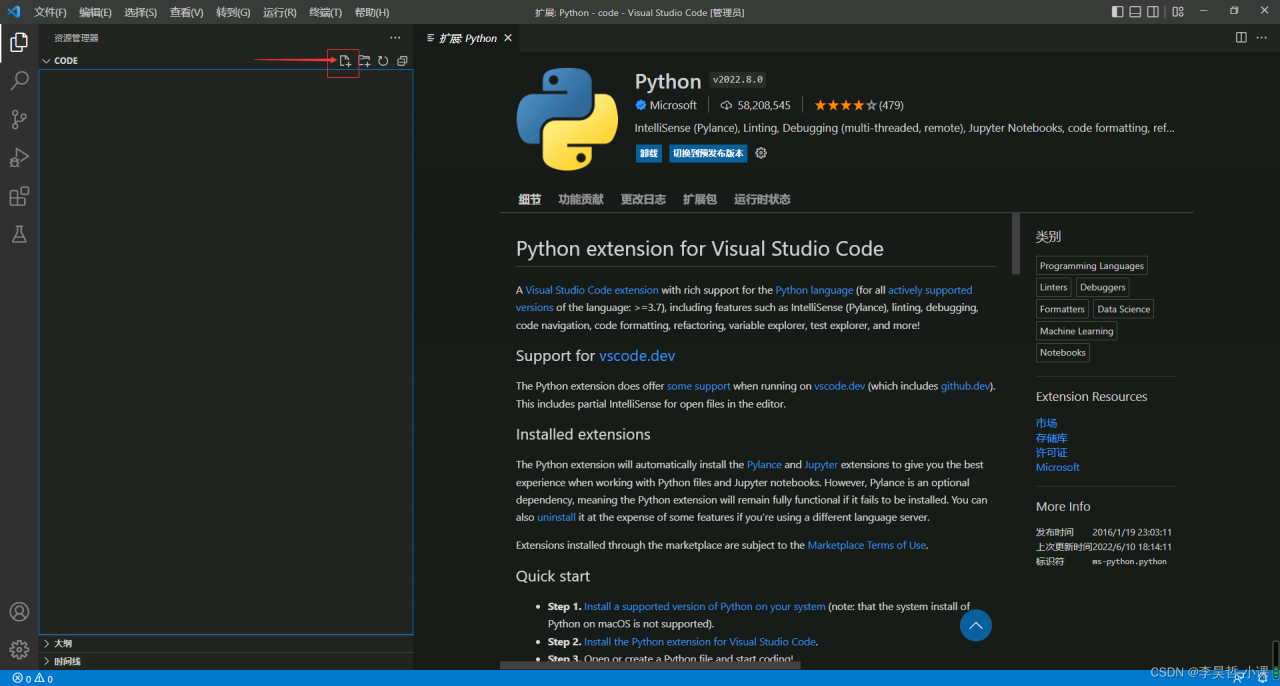Open the vscode.dev heading link
1280x686 pixels.
coord(637,355)
